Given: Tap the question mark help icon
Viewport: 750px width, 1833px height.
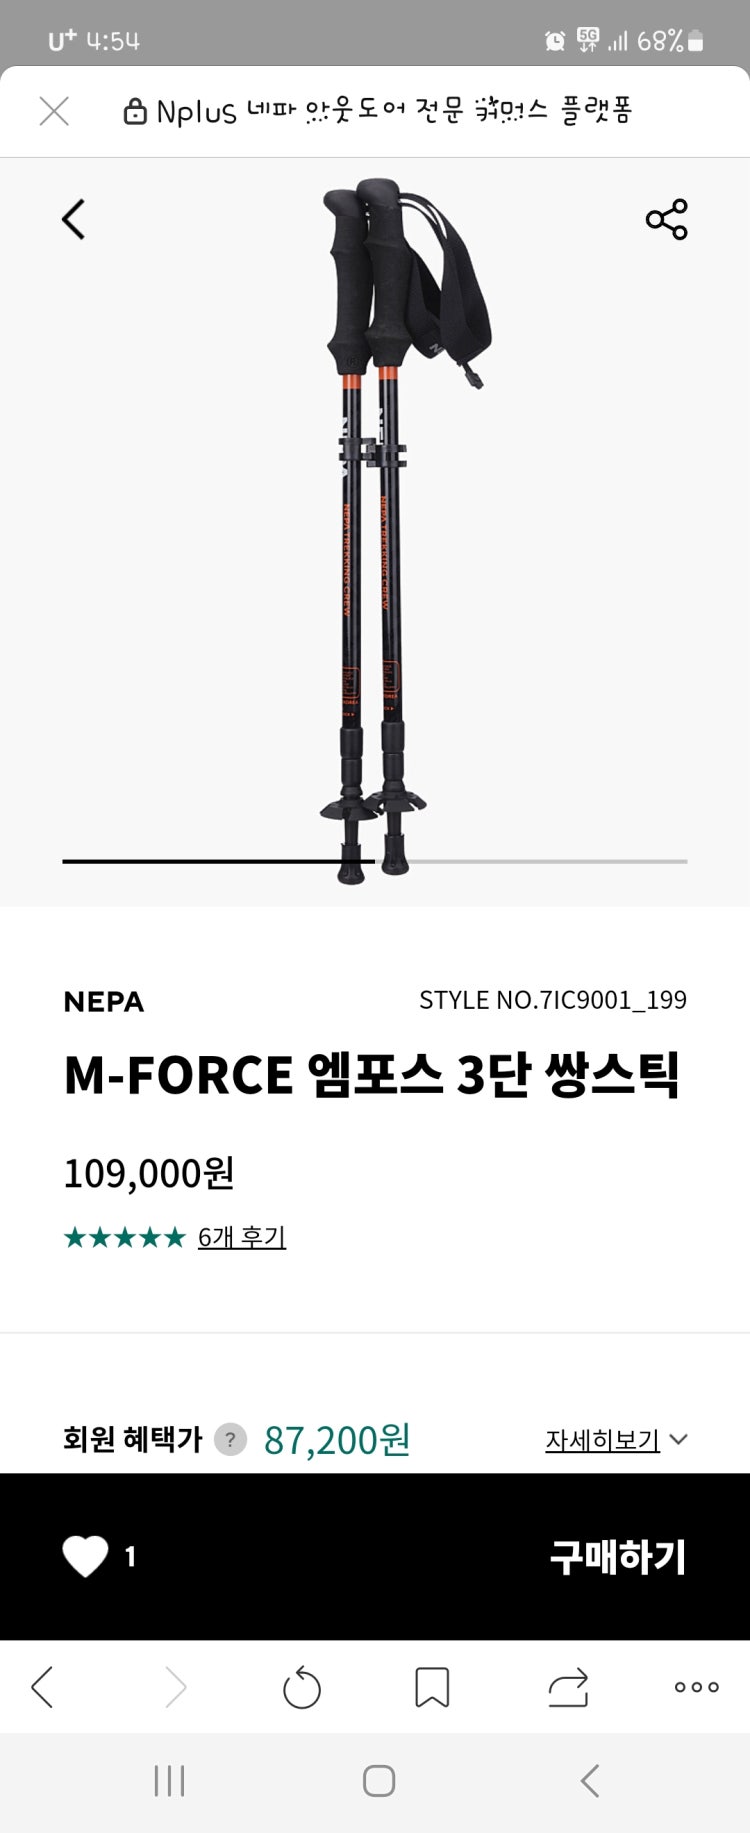Looking at the screenshot, I should pos(231,1440).
